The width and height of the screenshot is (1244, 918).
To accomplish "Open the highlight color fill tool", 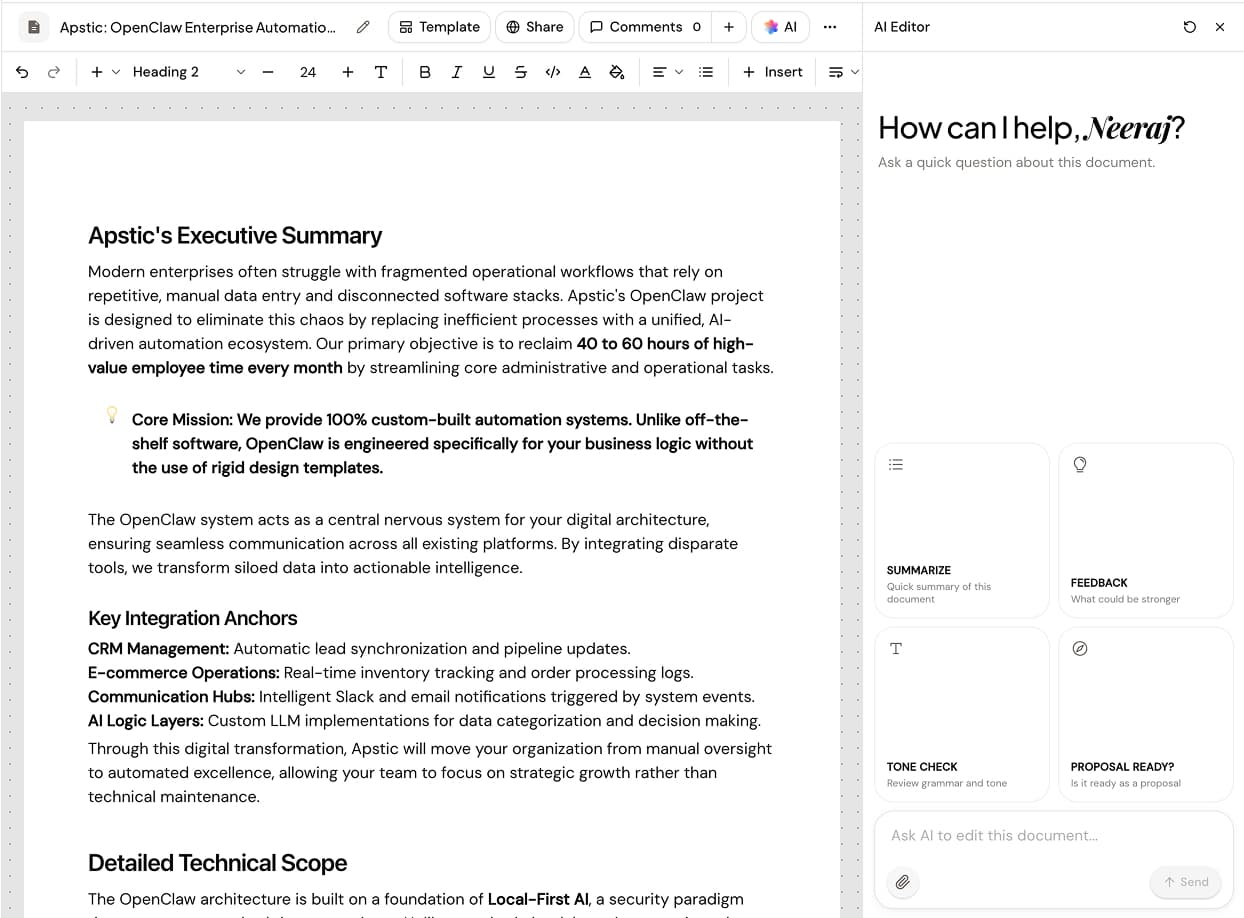I will coord(617,71).
